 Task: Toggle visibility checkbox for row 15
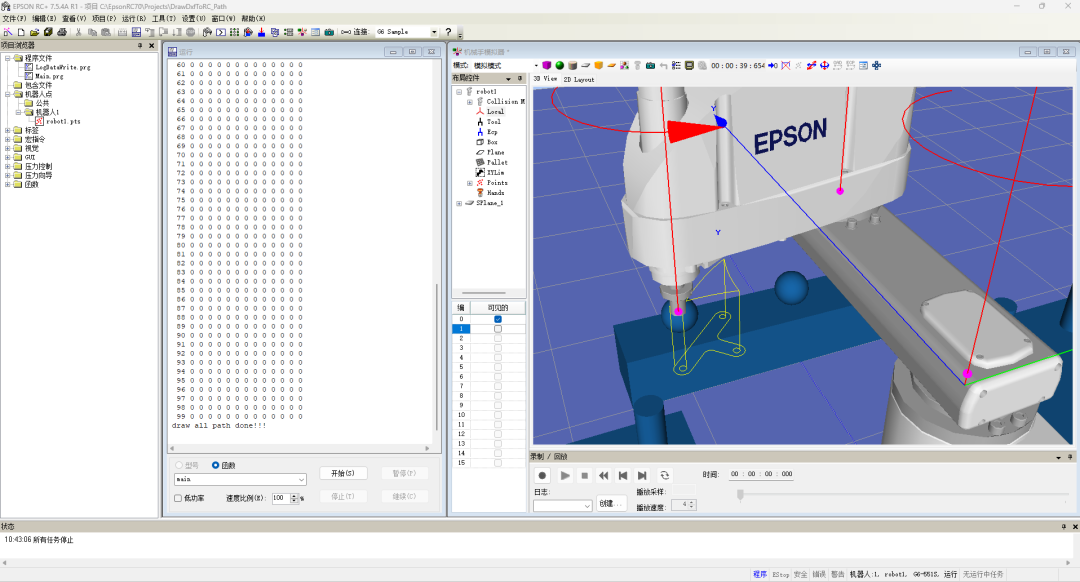(x=498, y=463)
